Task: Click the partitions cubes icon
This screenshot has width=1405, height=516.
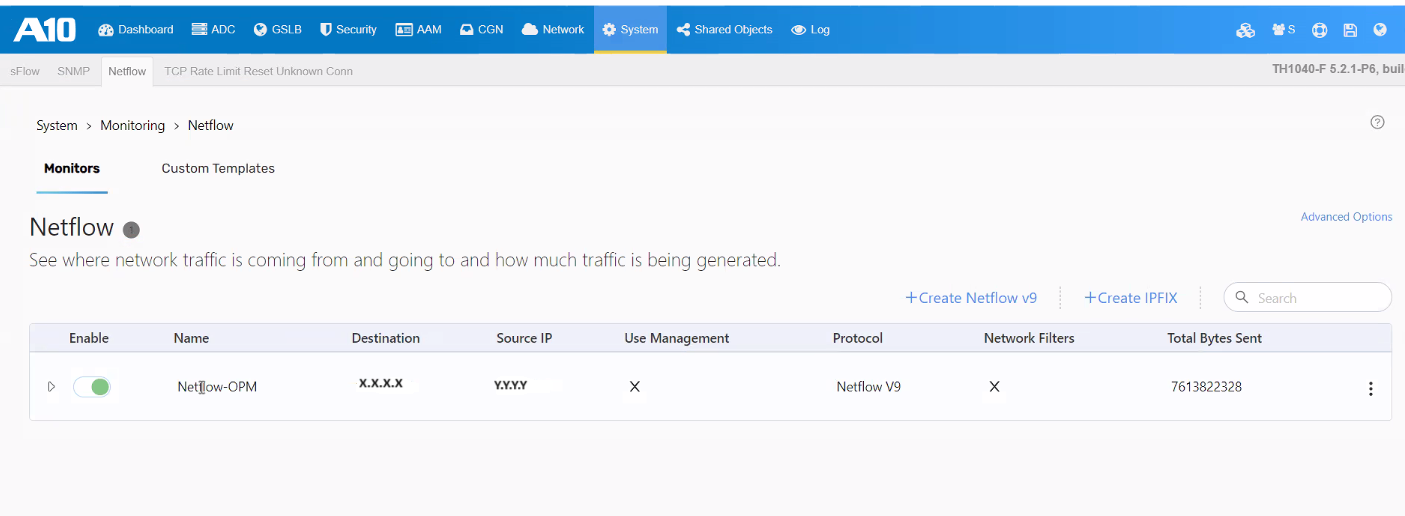Action: pos(1245,30)
